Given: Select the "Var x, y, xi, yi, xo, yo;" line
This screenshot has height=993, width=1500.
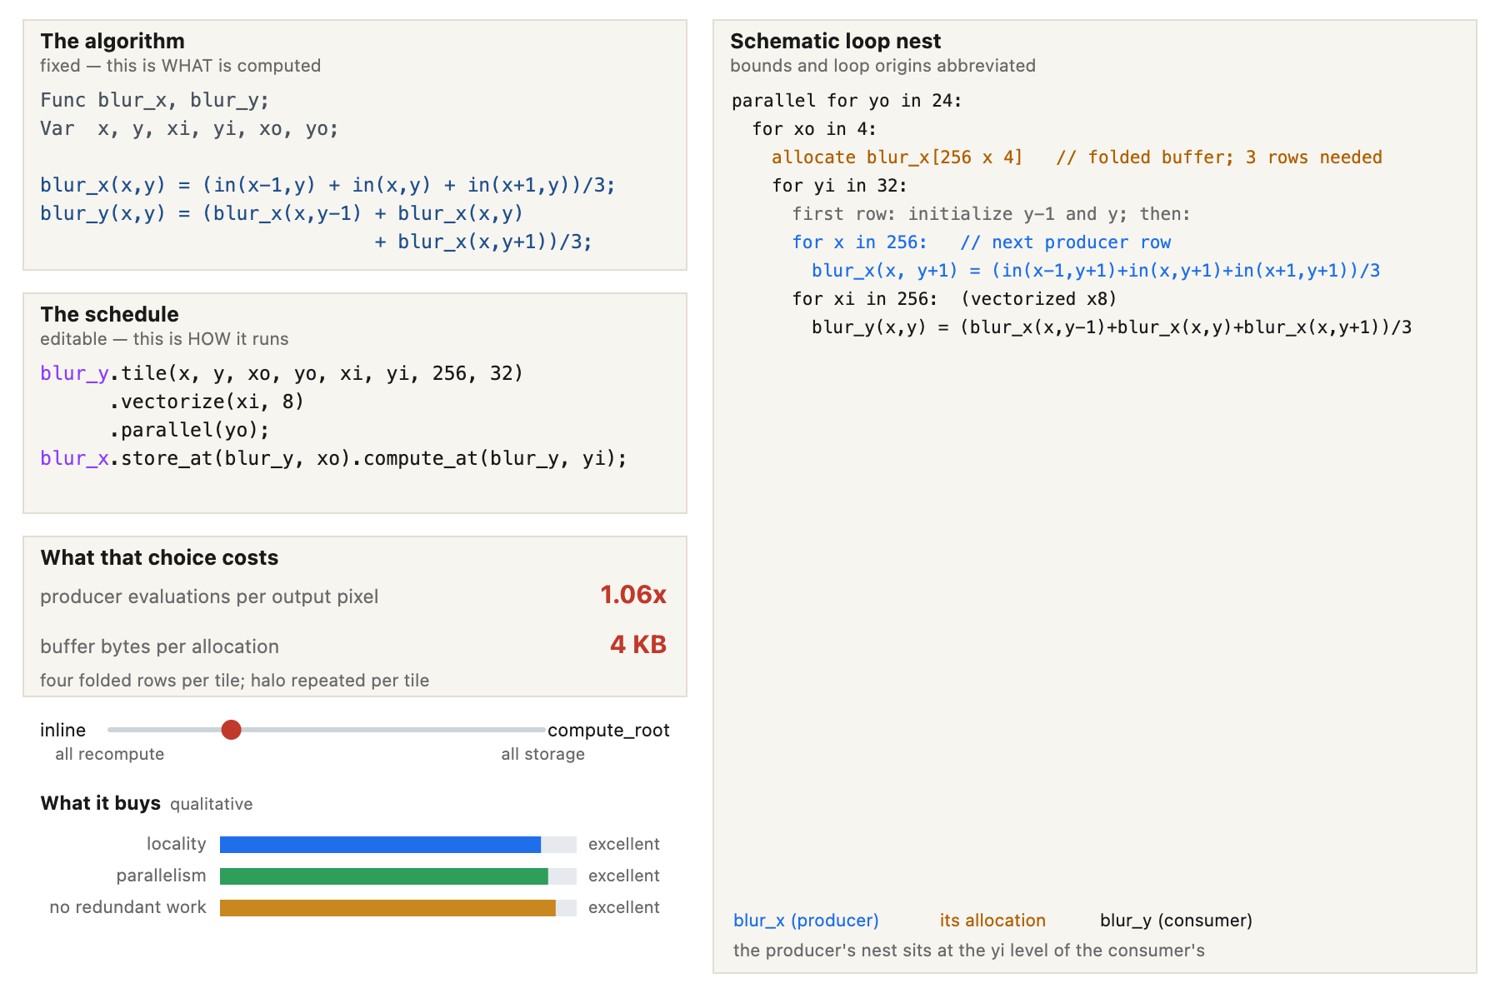Looking at the screenshot, I should tap(190, 128).
